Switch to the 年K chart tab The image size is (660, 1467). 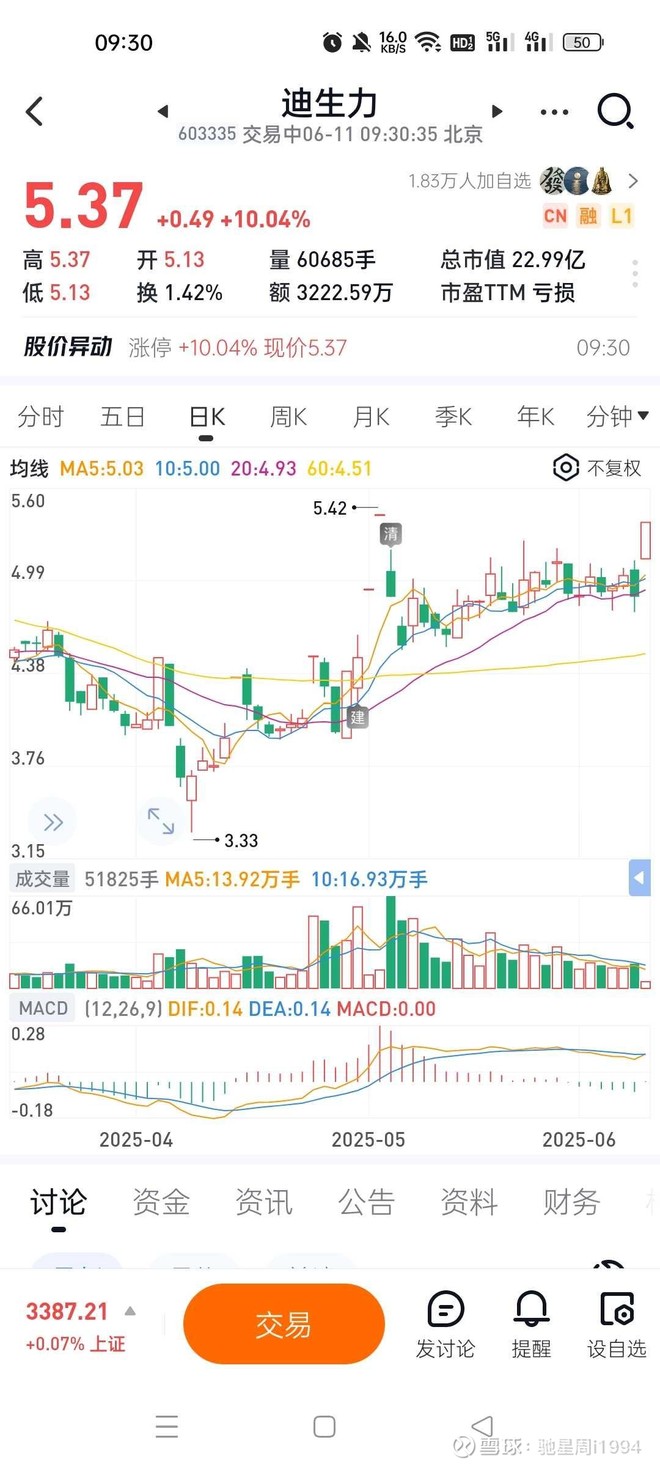(x=535, y=417)
